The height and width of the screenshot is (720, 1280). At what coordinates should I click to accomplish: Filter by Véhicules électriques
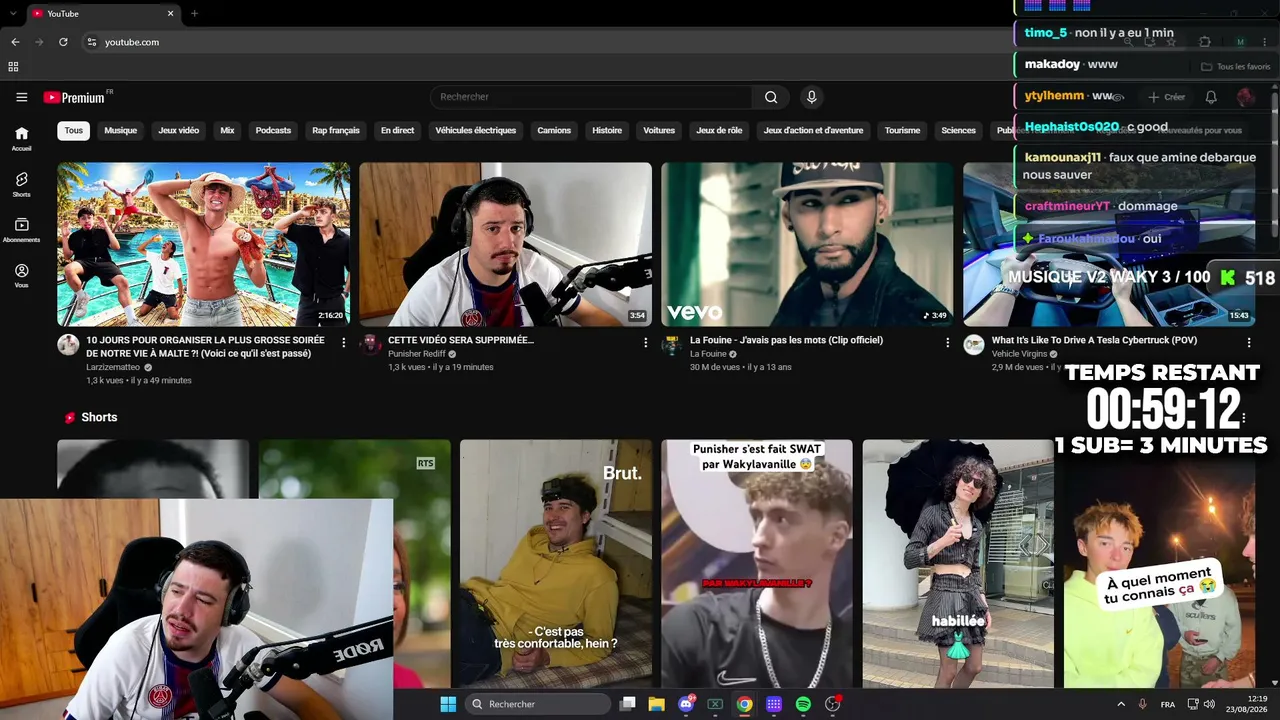point(476,130)
